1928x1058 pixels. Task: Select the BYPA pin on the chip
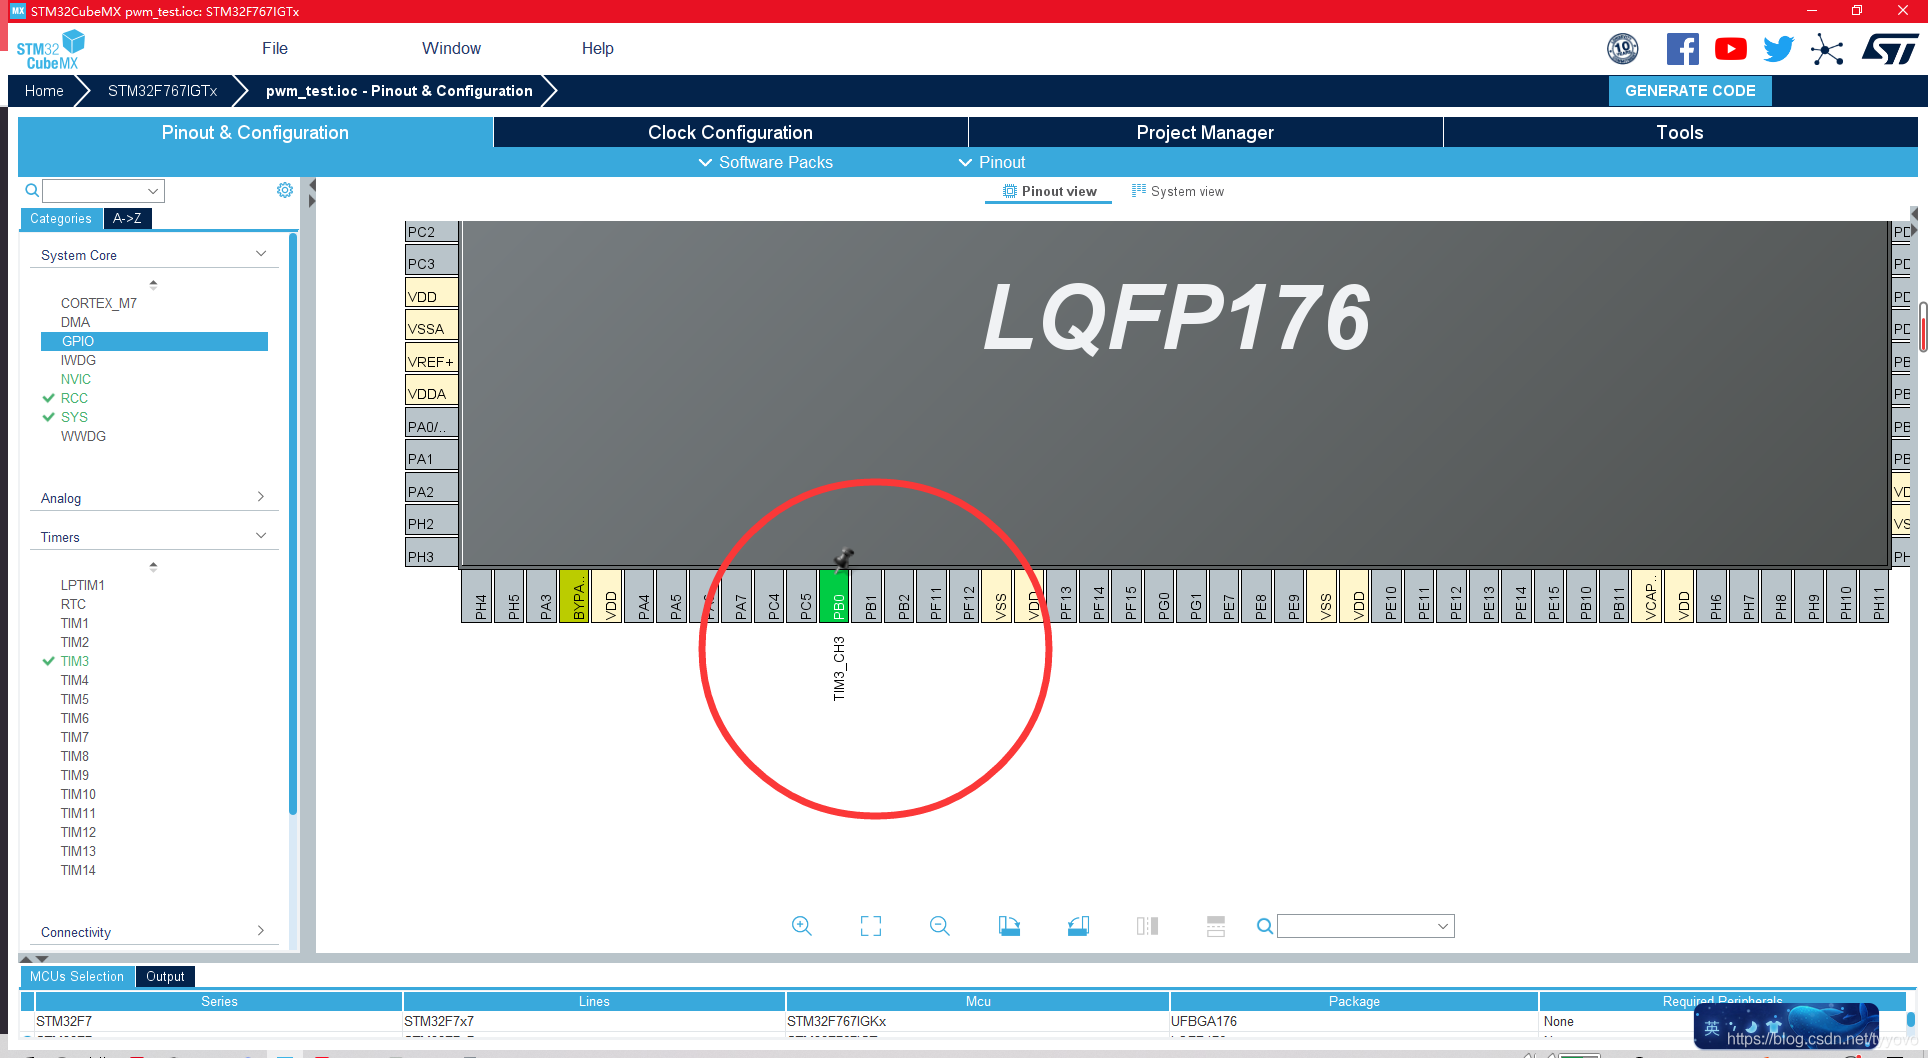coord(574,596)
